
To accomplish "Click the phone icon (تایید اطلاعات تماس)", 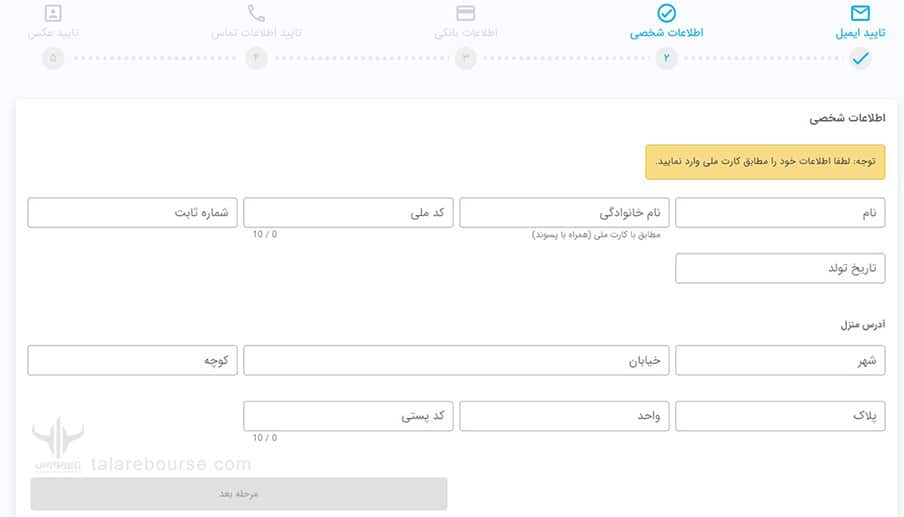I will (256, 13).
